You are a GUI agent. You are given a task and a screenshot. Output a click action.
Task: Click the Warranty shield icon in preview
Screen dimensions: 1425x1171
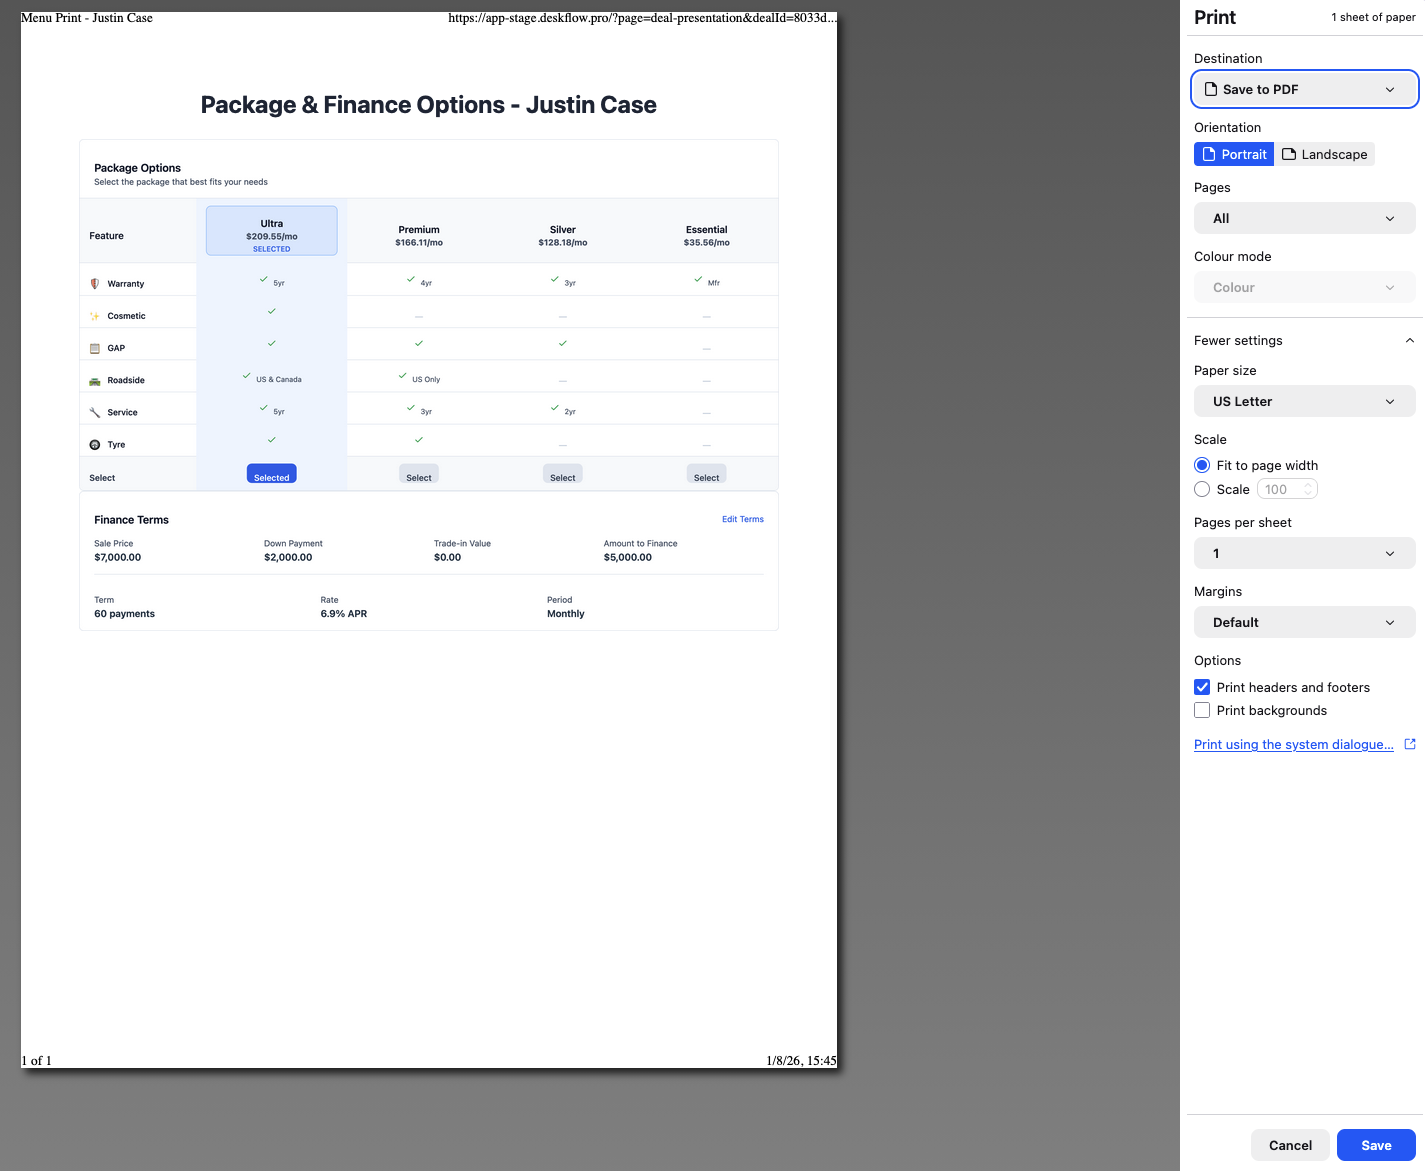click(95, 284)
